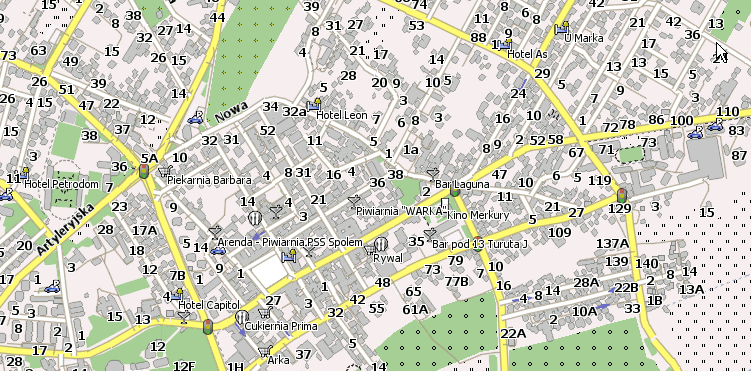
Task: Select the Hotel Petrodom bed icon
Action: pyautogui.click(x=22, y=173)
